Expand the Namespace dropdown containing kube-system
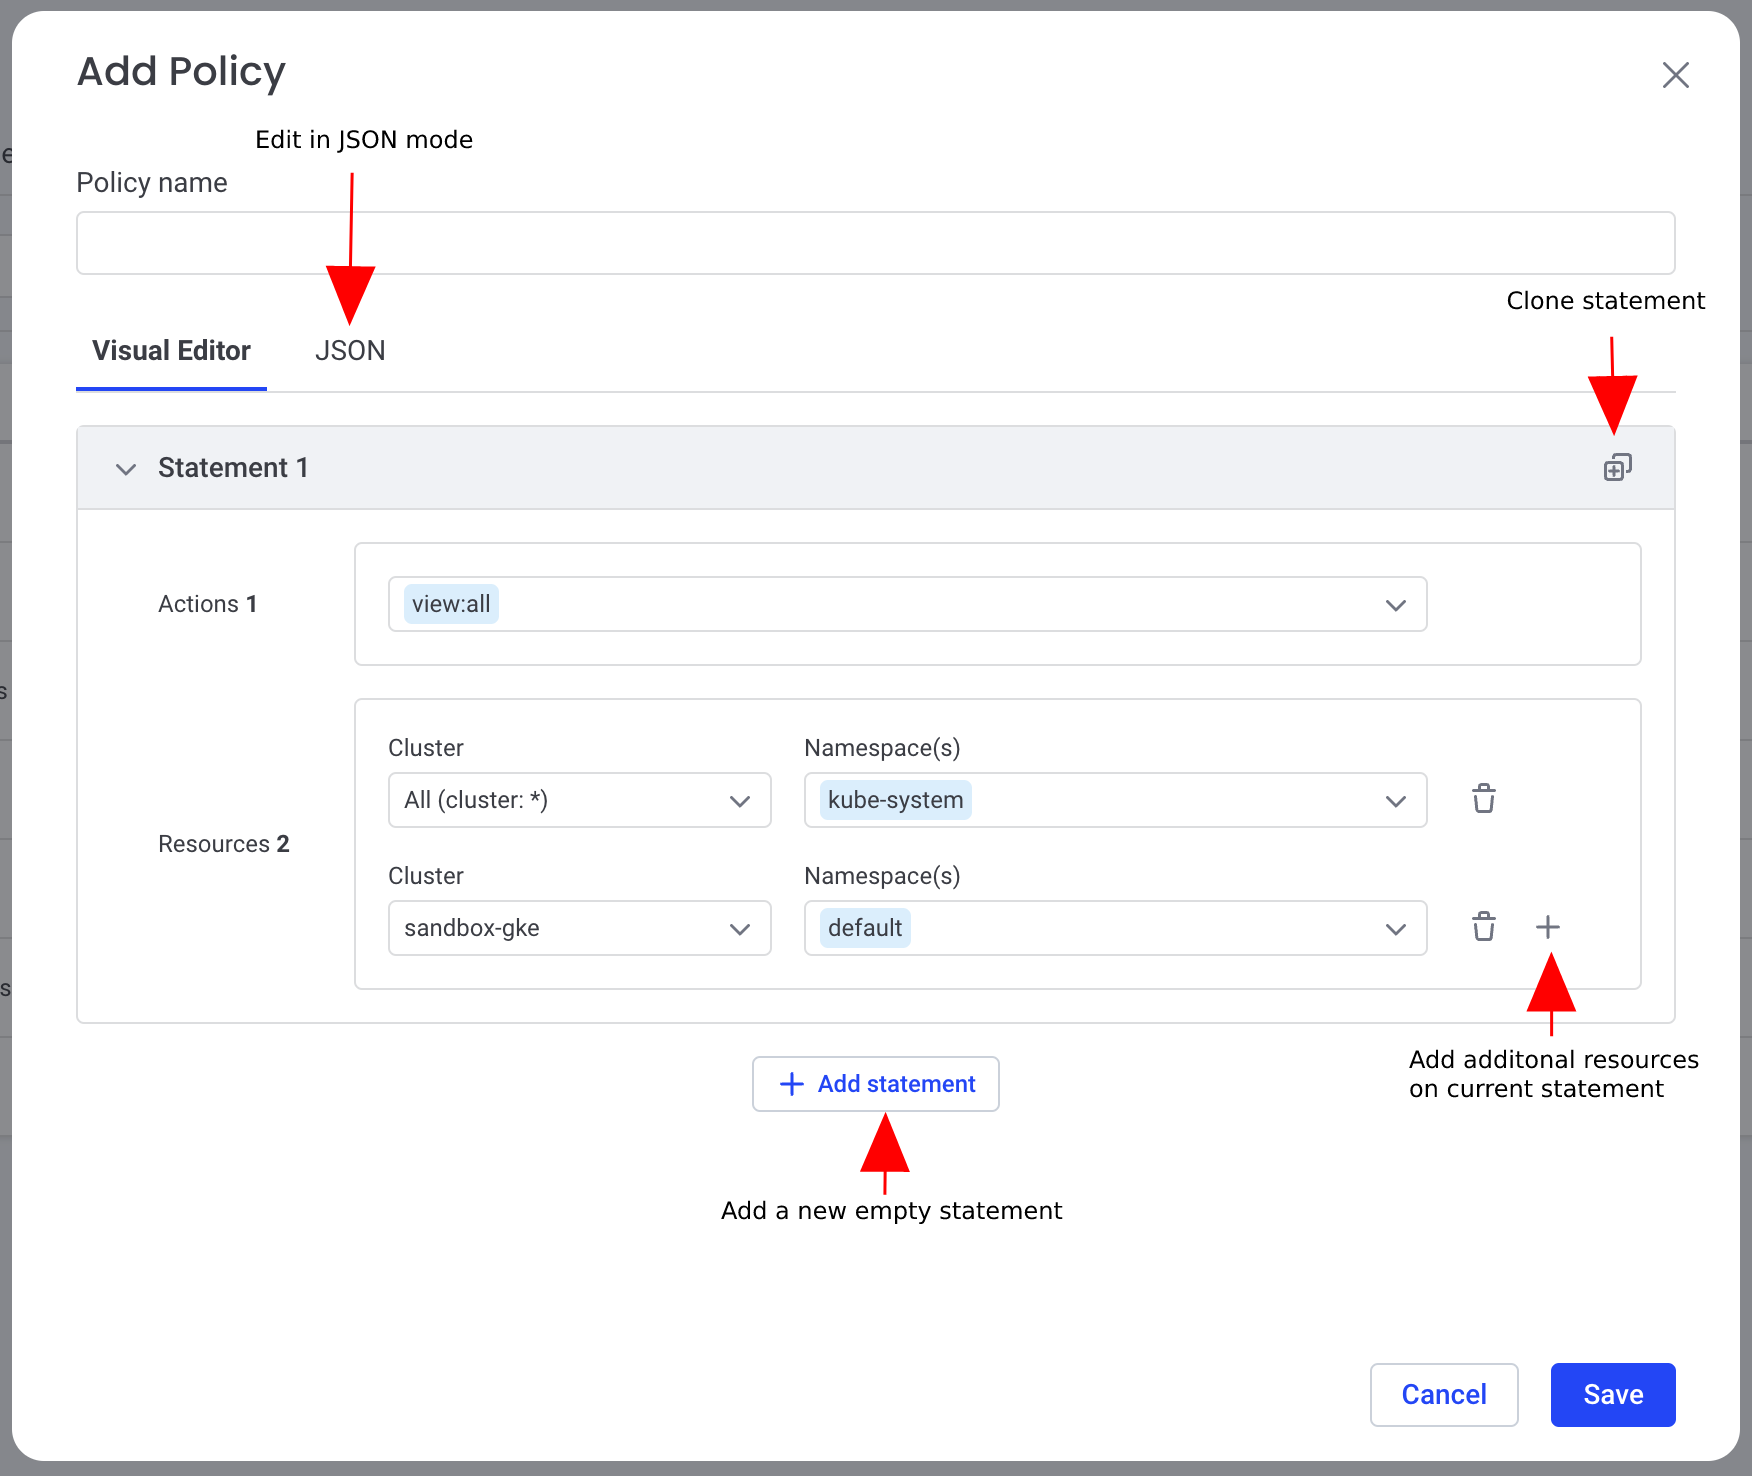The image size is (1752, 1476). click(x=1395, y=800)
